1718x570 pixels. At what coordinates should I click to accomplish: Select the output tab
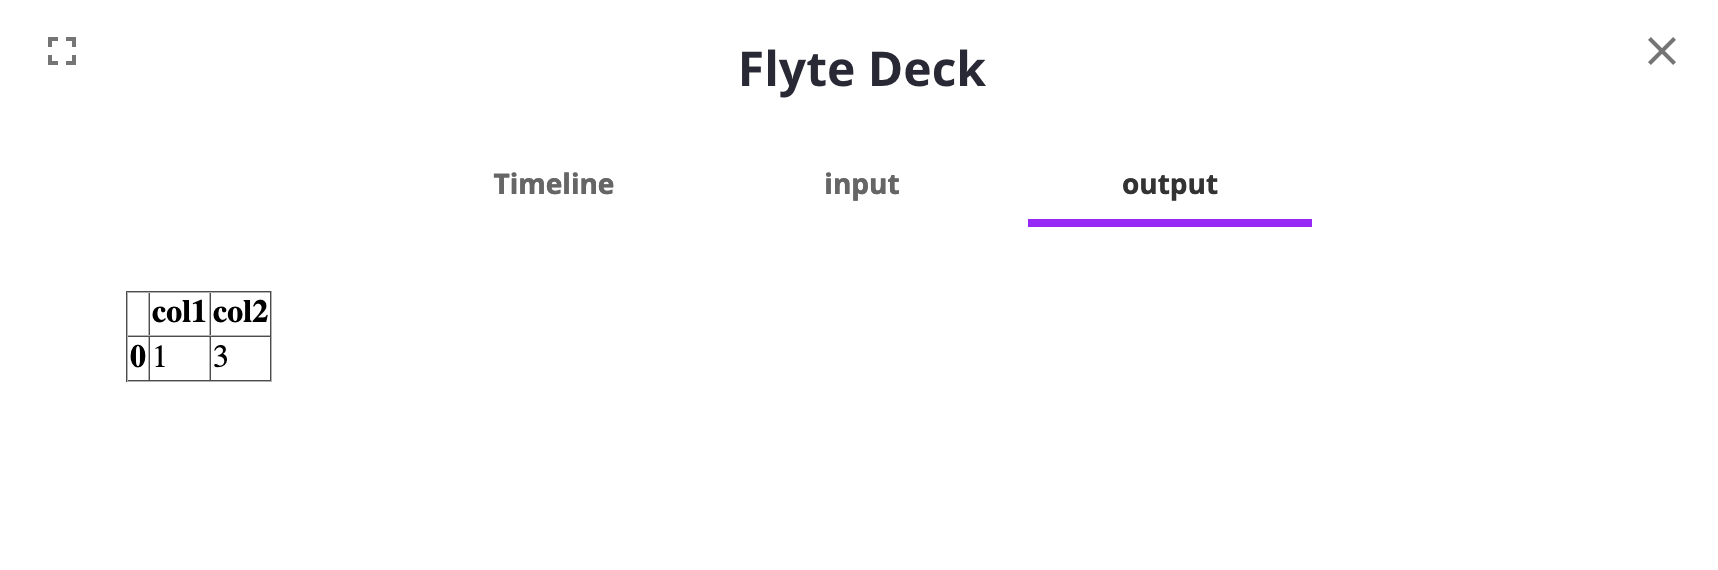(1169, 184)
